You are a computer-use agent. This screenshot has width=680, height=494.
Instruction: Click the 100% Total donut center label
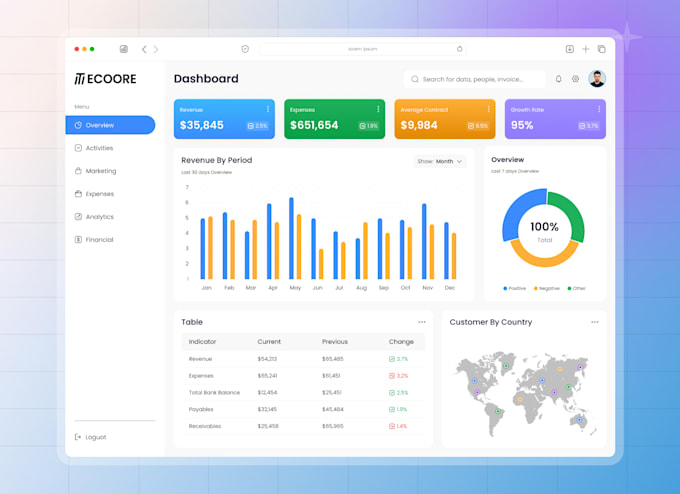click(544, 232)
